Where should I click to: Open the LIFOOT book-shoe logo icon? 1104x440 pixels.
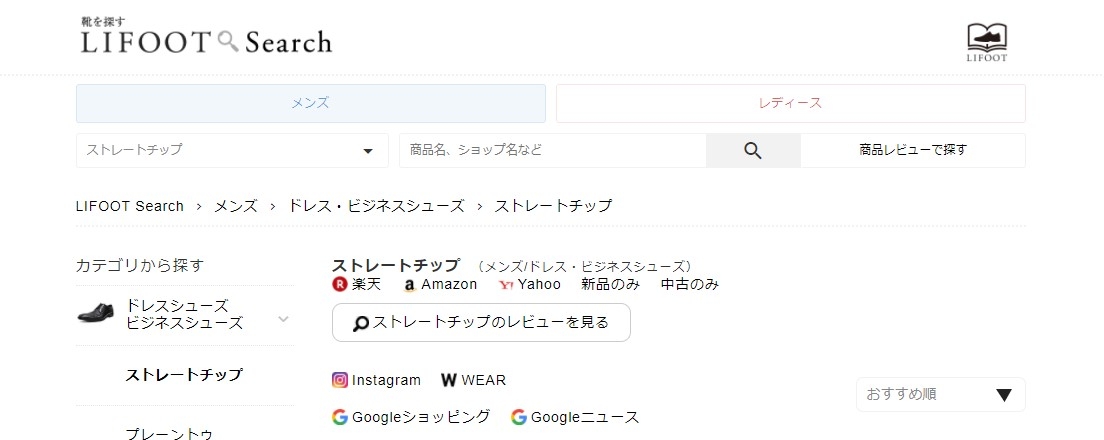[986, 42]
